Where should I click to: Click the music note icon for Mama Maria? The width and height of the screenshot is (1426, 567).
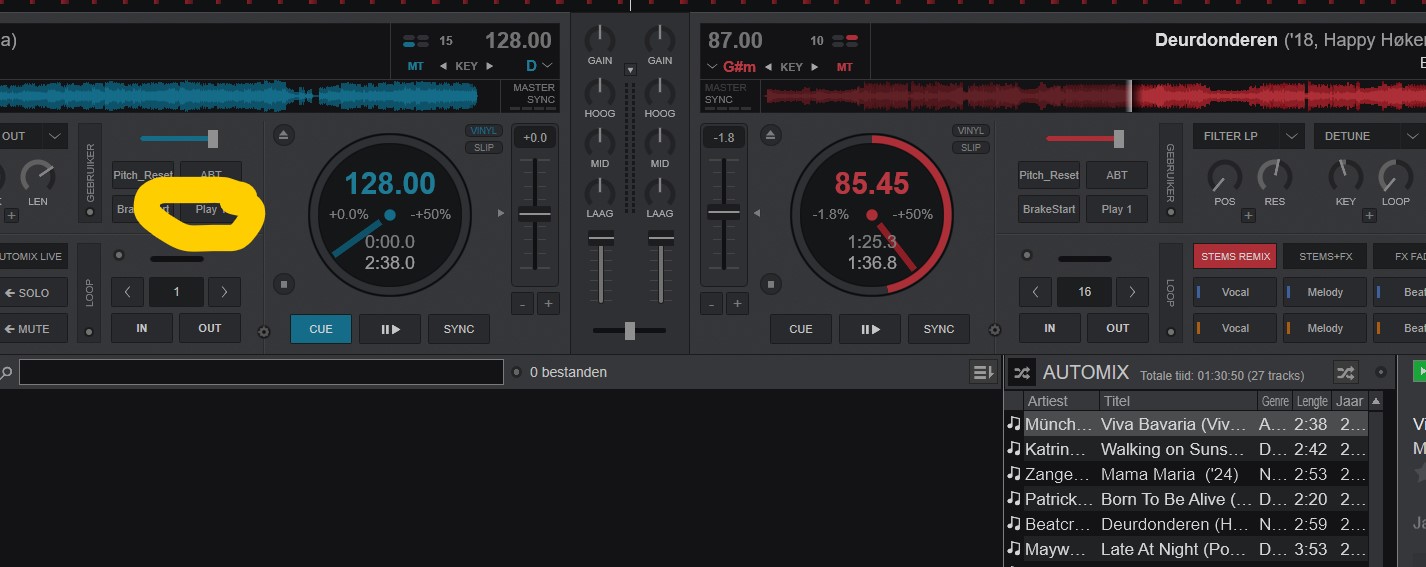pos(1014,474)
